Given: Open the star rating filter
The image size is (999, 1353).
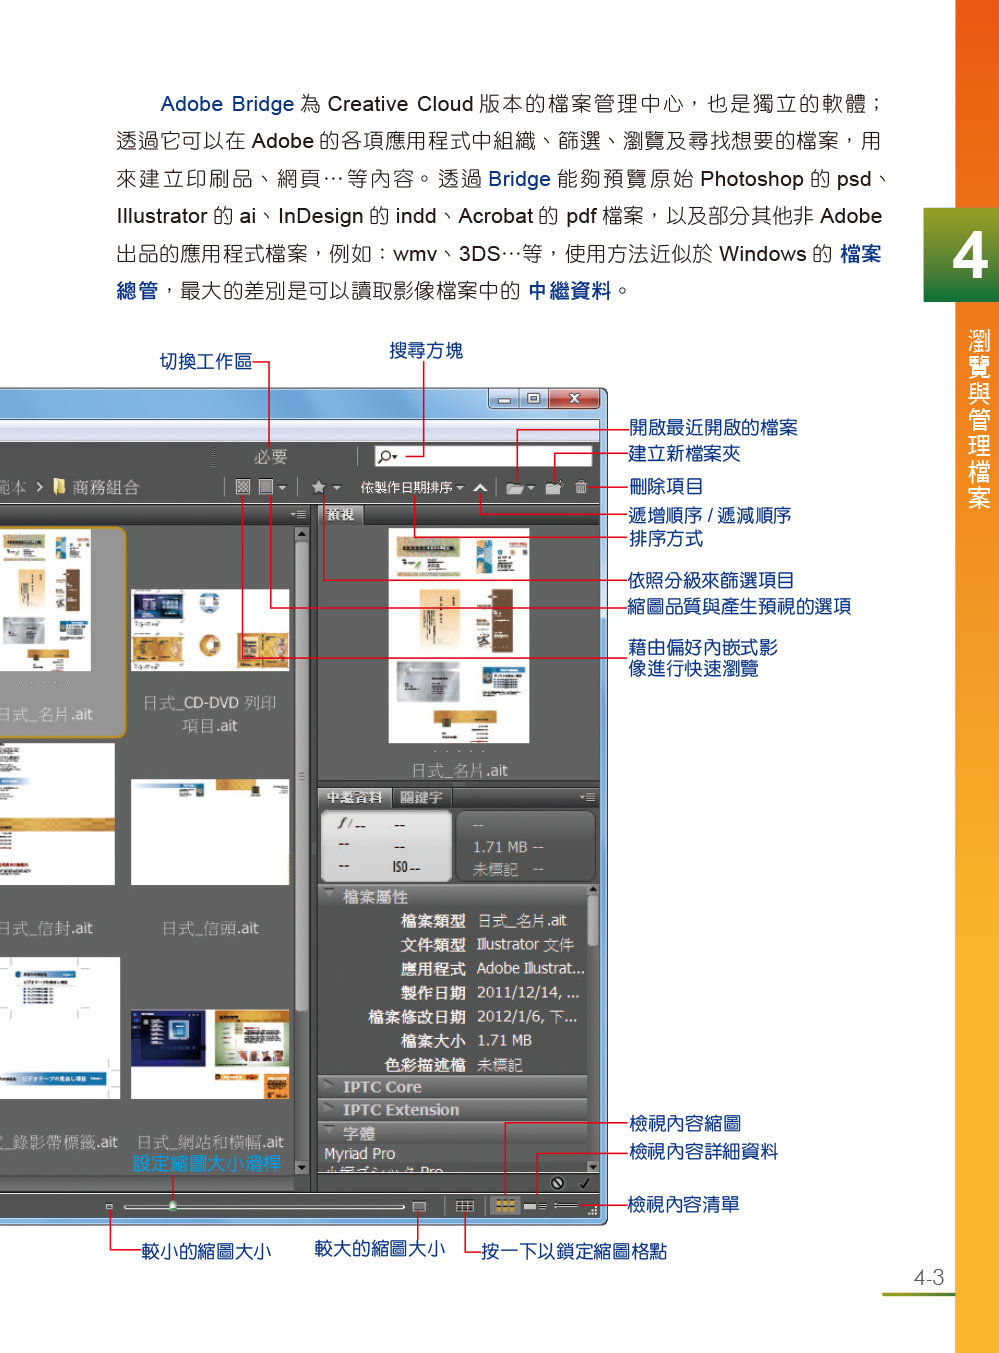Looking at the screenshot, I should tap(318, 487).
